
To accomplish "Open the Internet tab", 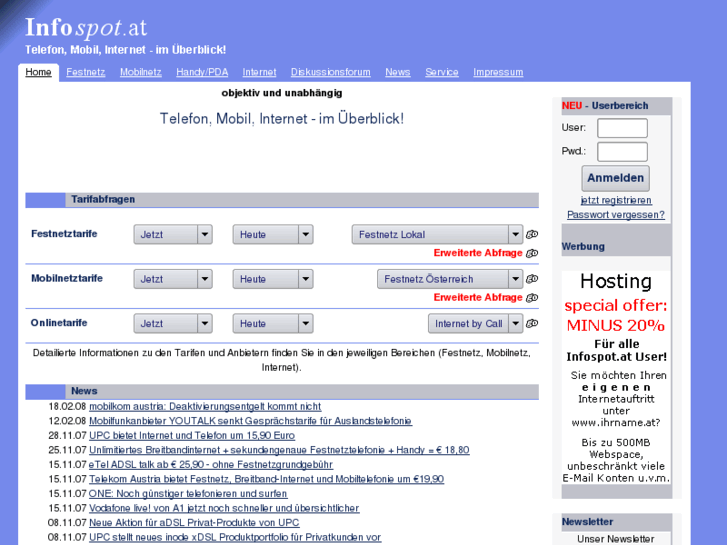I will [x=259, y=72].
